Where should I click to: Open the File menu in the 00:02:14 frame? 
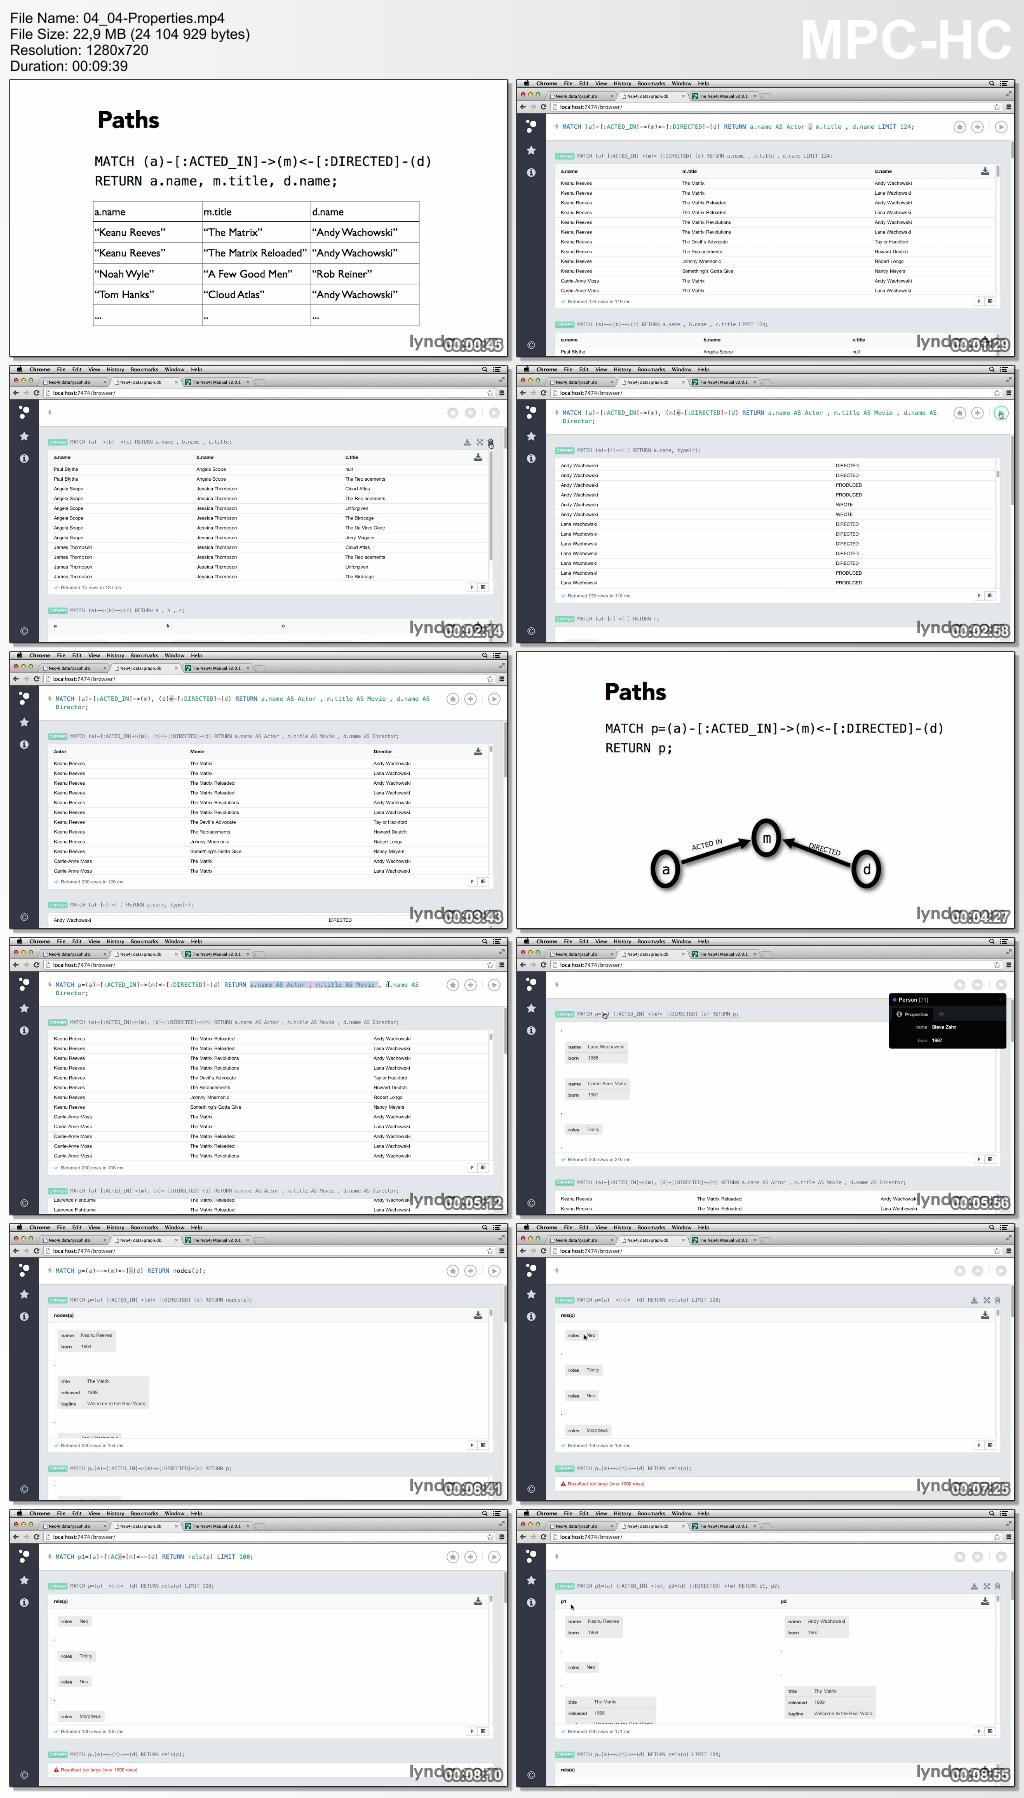[x=61, y=369]
